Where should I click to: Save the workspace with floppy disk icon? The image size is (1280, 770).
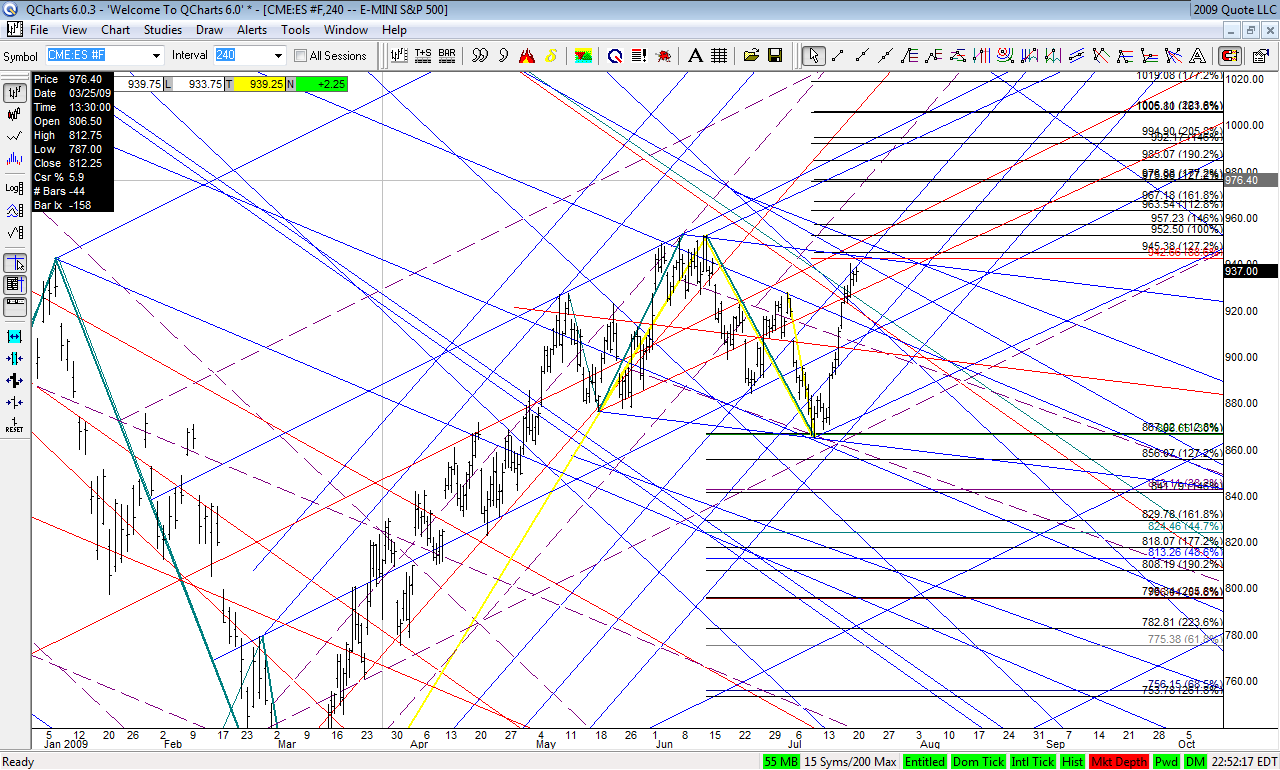775,56
